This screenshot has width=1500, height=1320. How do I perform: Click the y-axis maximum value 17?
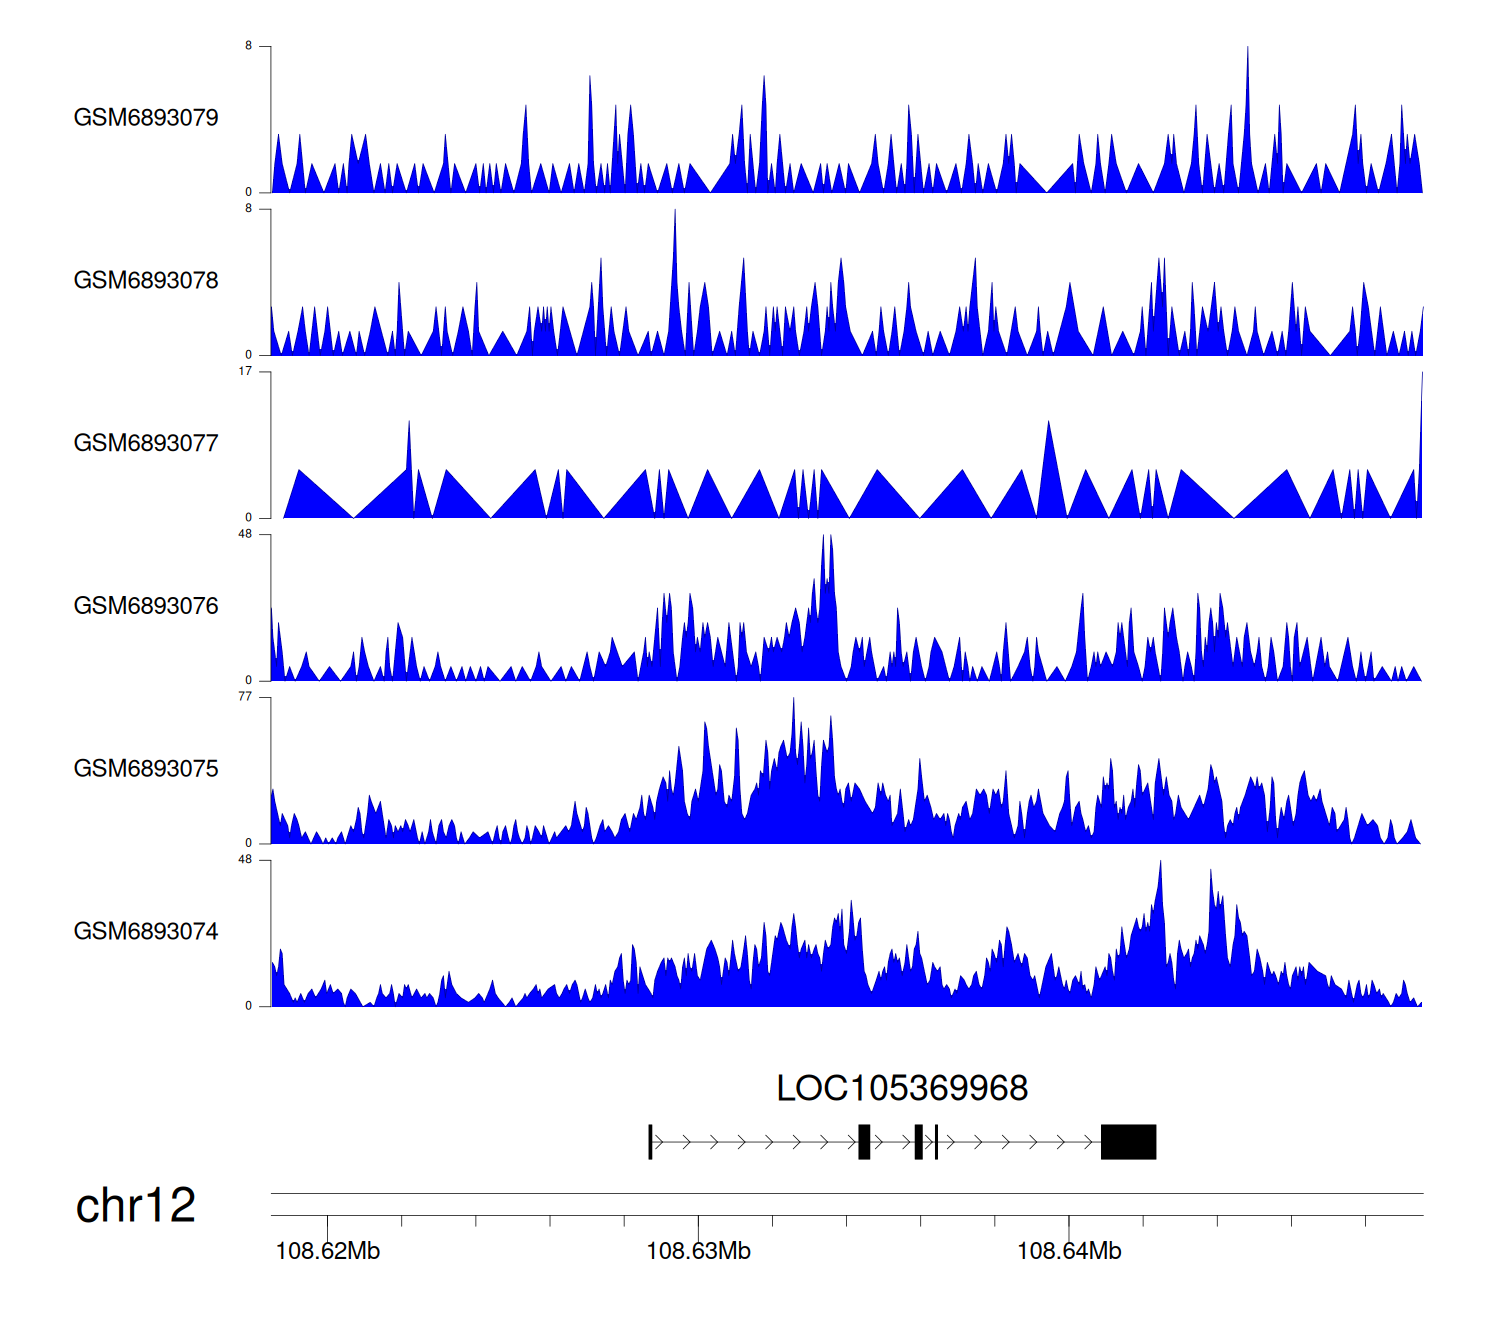[245, 372]
